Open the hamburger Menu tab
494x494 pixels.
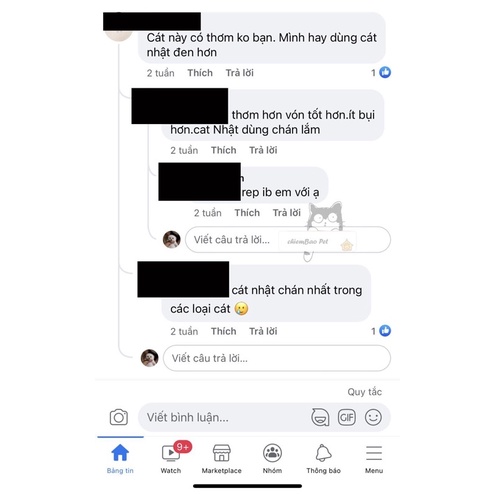pos(374,459)
